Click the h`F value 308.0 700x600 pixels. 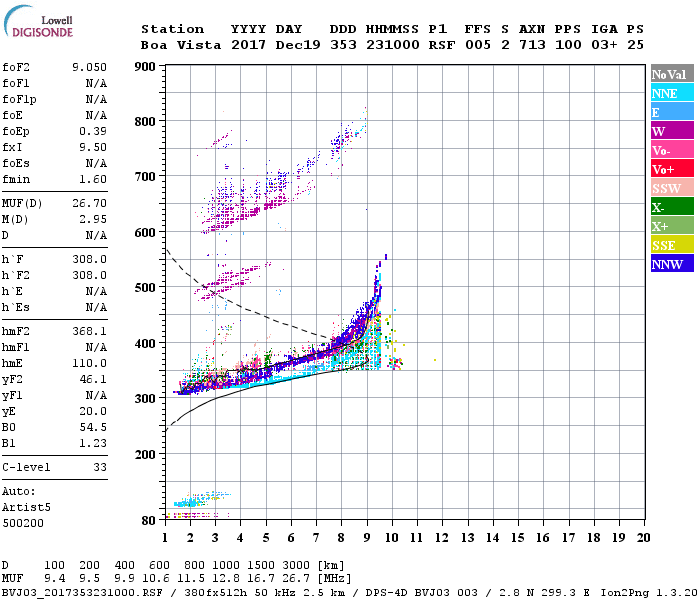89,259
